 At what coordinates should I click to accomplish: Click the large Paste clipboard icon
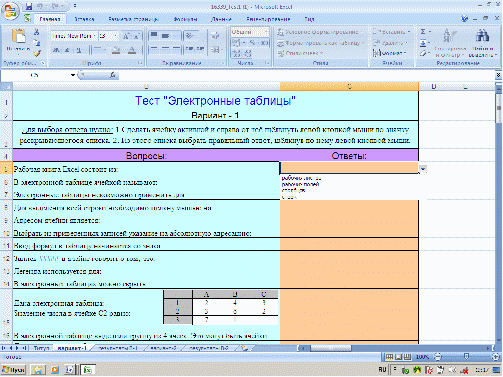pos(18,36)
